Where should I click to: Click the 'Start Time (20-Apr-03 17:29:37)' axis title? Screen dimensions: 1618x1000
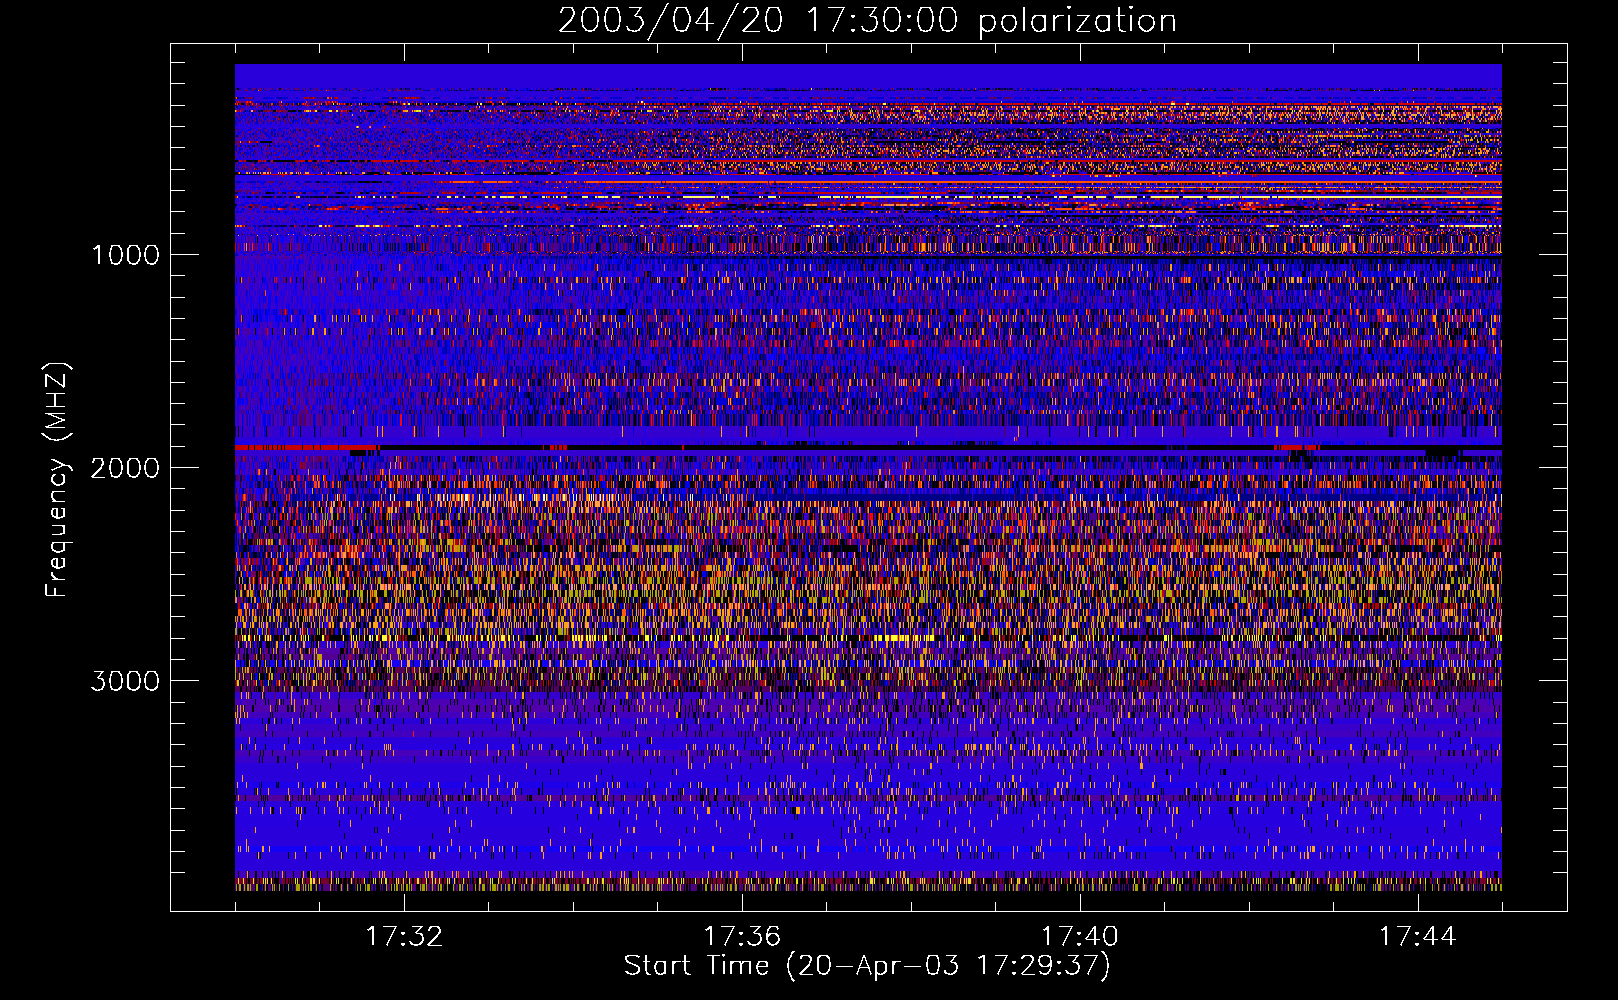pos(867,966)
